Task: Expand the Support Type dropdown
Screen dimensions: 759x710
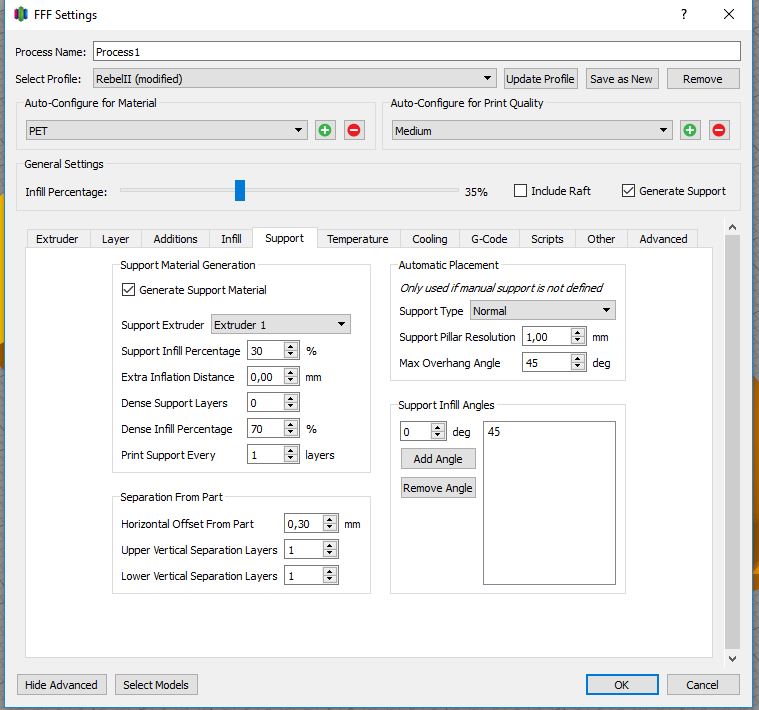Action: tap(542, 311)
